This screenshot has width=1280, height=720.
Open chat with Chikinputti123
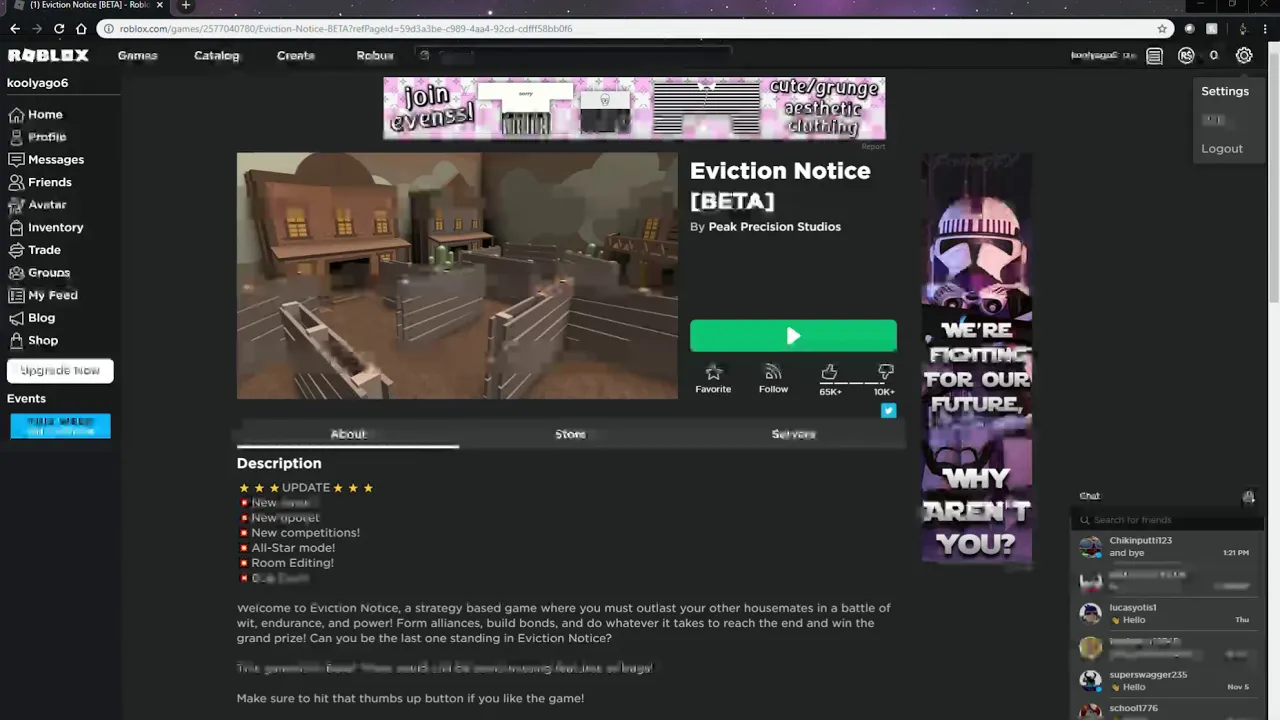1165,547
